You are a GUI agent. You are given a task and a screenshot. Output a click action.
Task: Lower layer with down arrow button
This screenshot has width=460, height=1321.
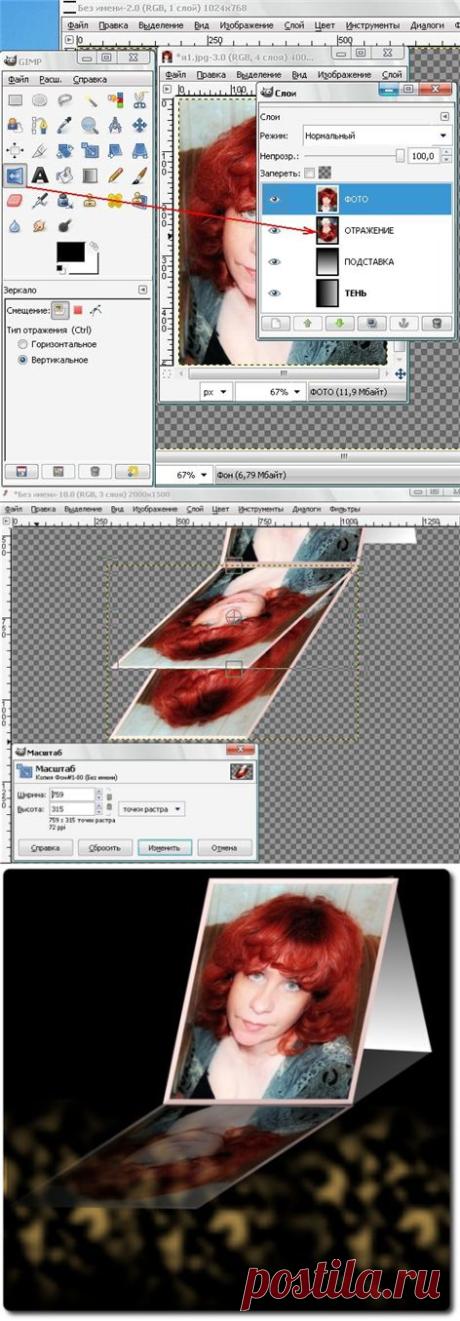coord(340,323)
